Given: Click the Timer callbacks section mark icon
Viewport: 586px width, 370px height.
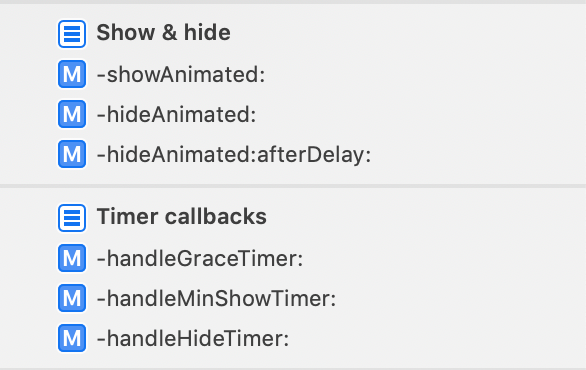Looking at the screenshot, I should tap(72, 218).
